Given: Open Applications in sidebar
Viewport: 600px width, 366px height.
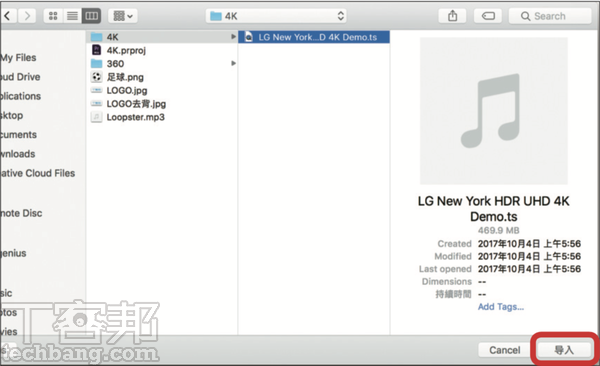Looking at the screenshot, I should 20,96.
